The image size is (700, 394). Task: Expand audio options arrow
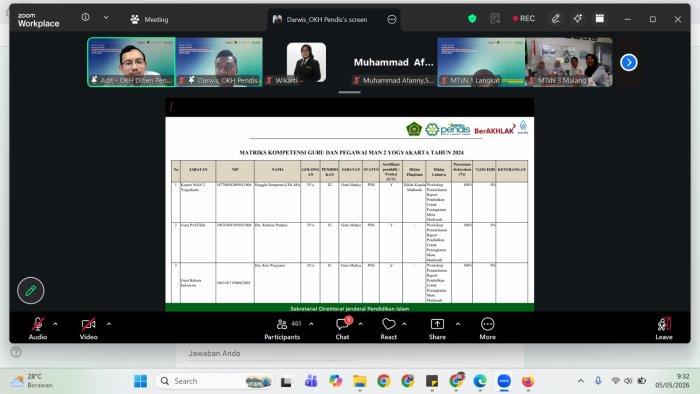55,324
